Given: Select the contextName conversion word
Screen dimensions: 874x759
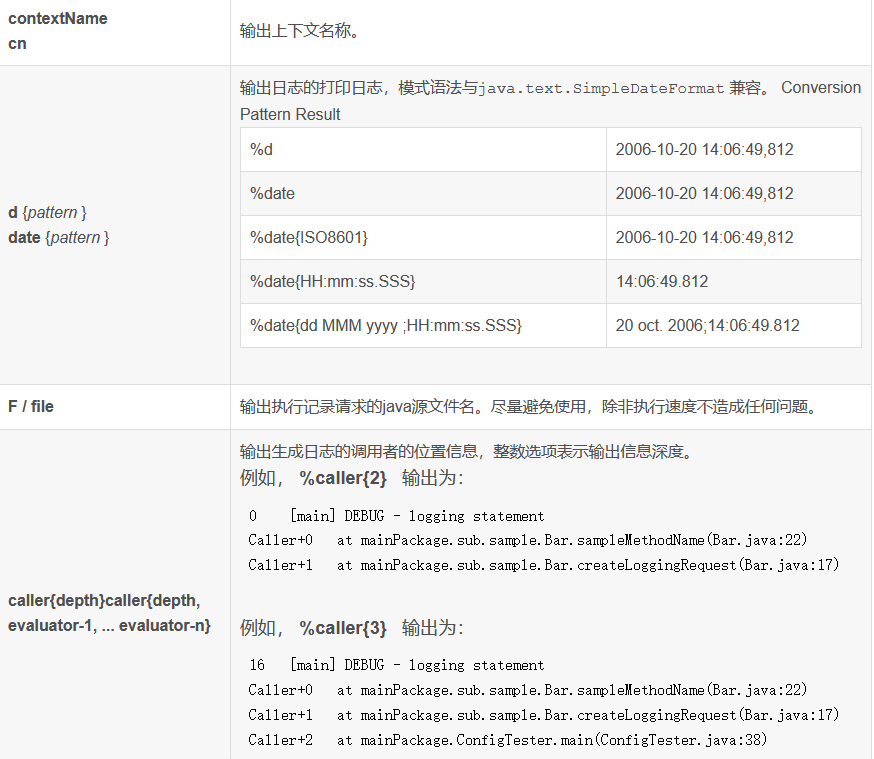Looking at the screenshot, I should (x=57, y=18).
